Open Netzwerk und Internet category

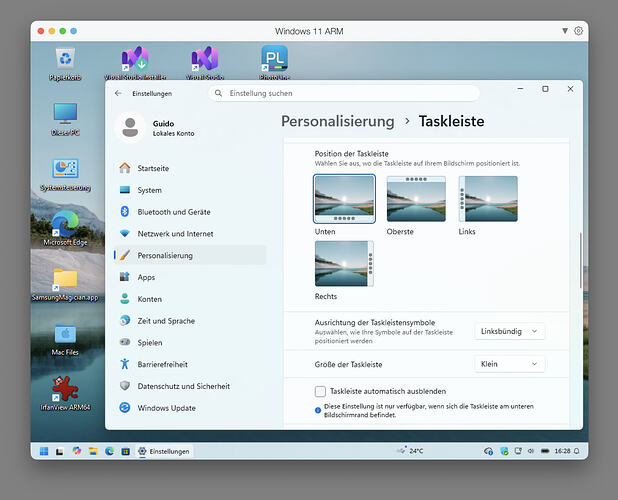(190, 234)
